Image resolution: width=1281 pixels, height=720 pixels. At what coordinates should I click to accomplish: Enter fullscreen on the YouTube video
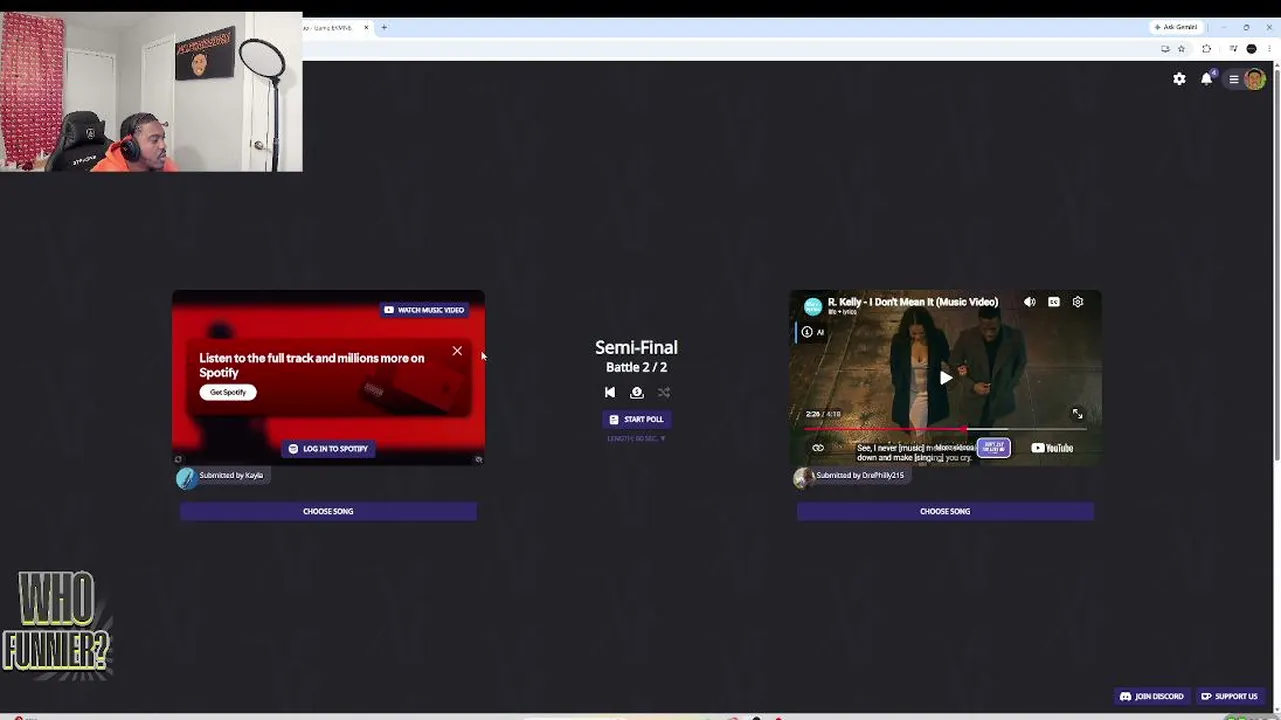point(1077,414)
